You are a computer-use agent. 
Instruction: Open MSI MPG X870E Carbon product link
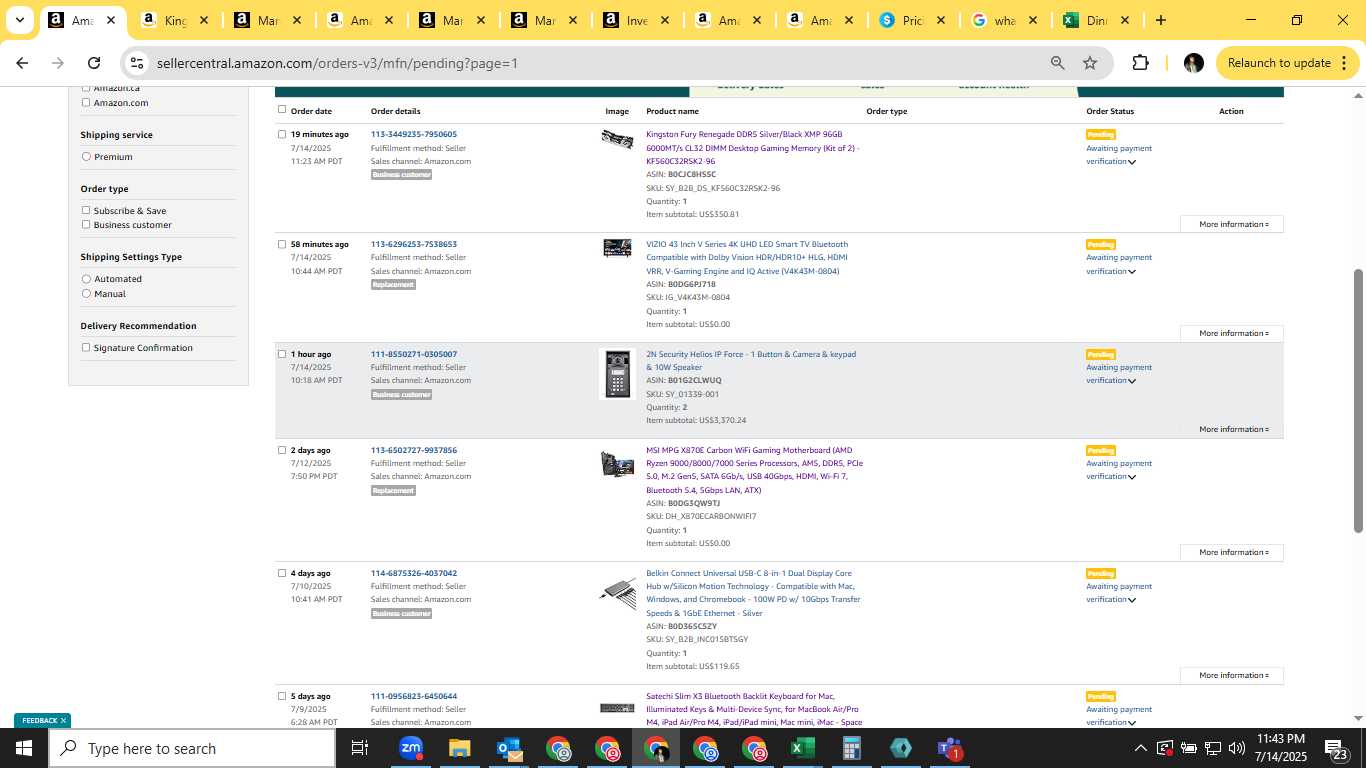[754, 470]
